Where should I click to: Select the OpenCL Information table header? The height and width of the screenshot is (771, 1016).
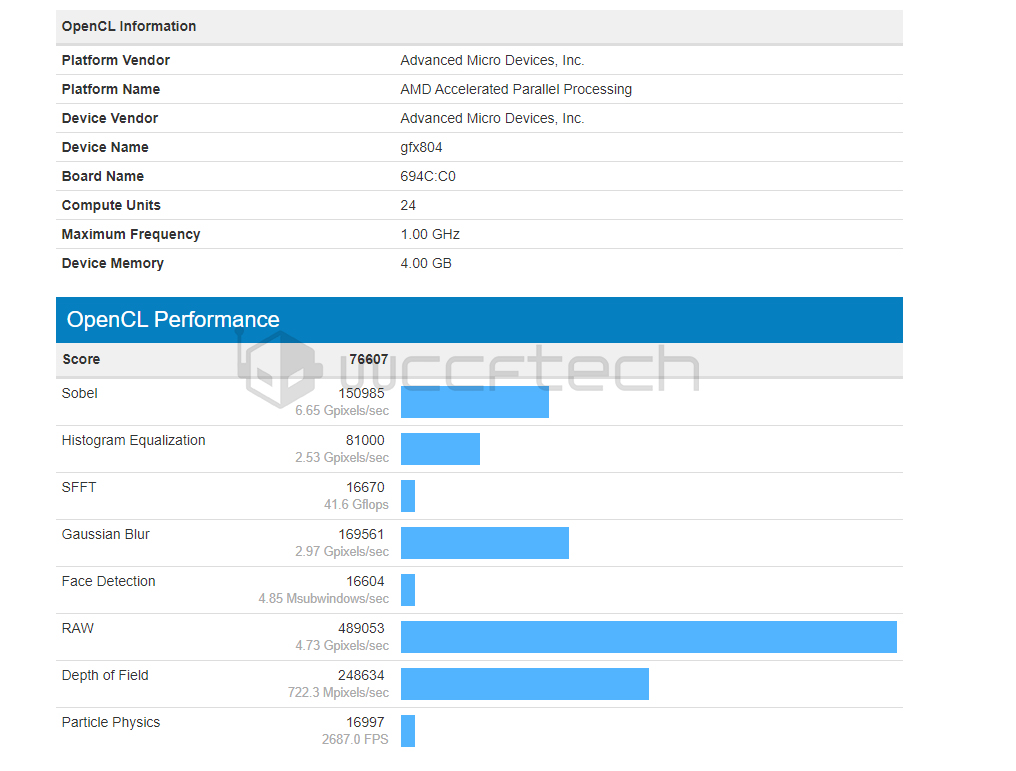[479, 27]
